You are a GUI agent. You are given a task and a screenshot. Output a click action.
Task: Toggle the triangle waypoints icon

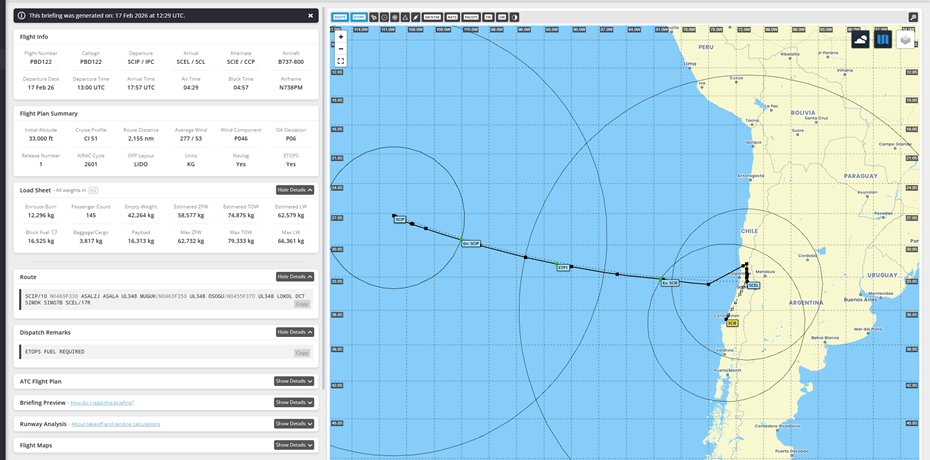click(x=405, y=17)
